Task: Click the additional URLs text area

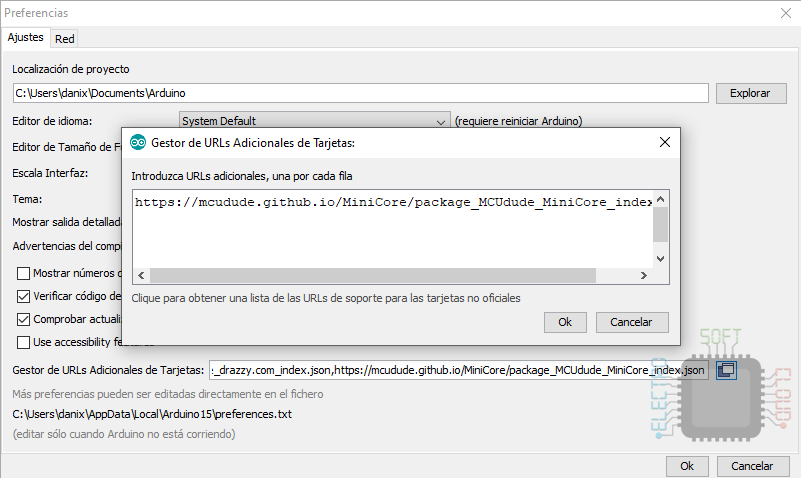Action: (392, 229)
